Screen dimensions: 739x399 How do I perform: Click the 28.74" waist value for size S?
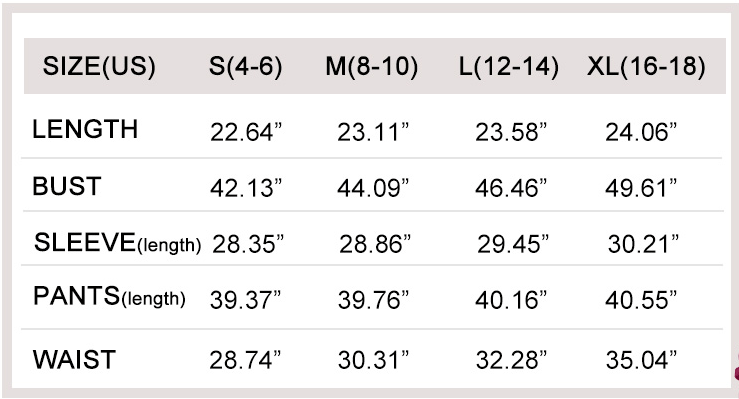[x=245, y=360]
